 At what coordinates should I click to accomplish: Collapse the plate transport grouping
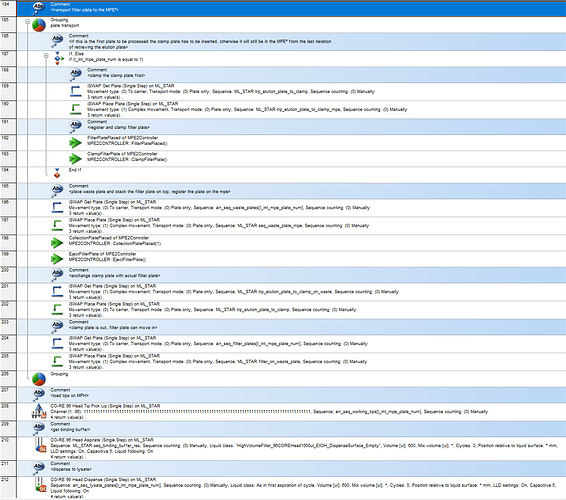[27, 22]
